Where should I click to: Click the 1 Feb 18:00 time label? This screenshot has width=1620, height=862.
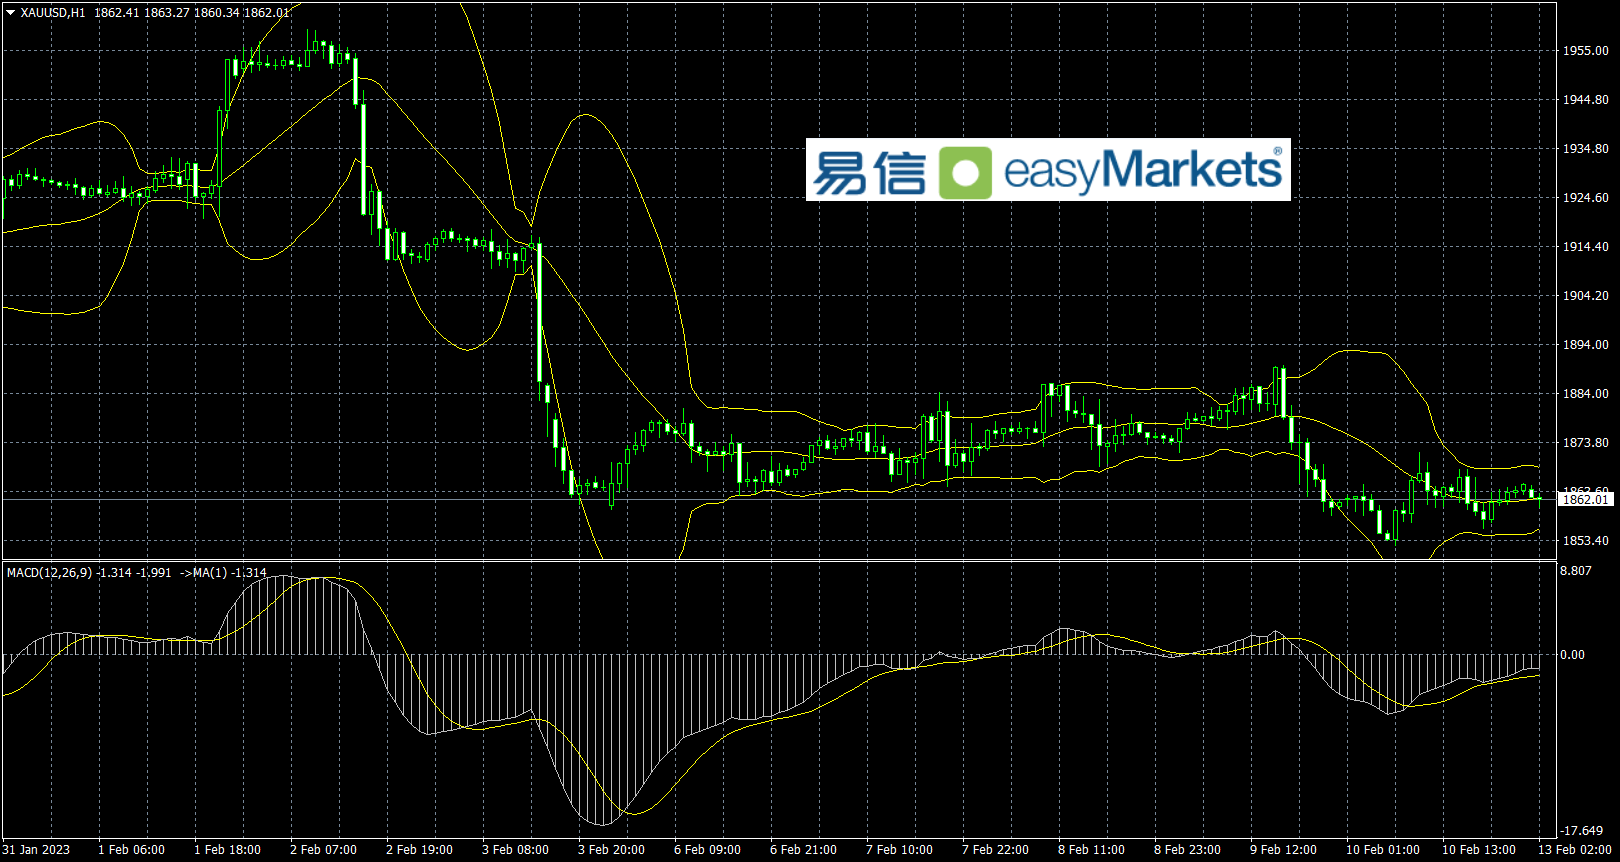coord(227,850)
